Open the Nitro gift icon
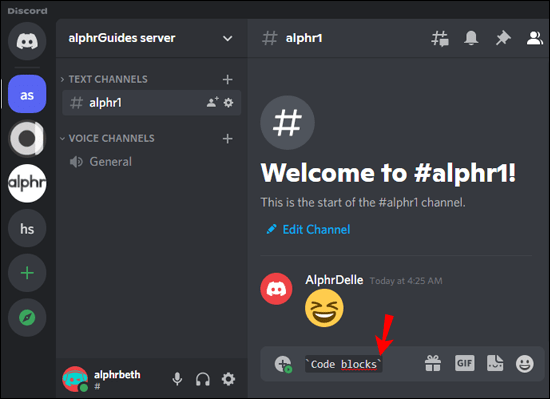The width and height of the screenshot is (550, 399). (x=433, y=363)
